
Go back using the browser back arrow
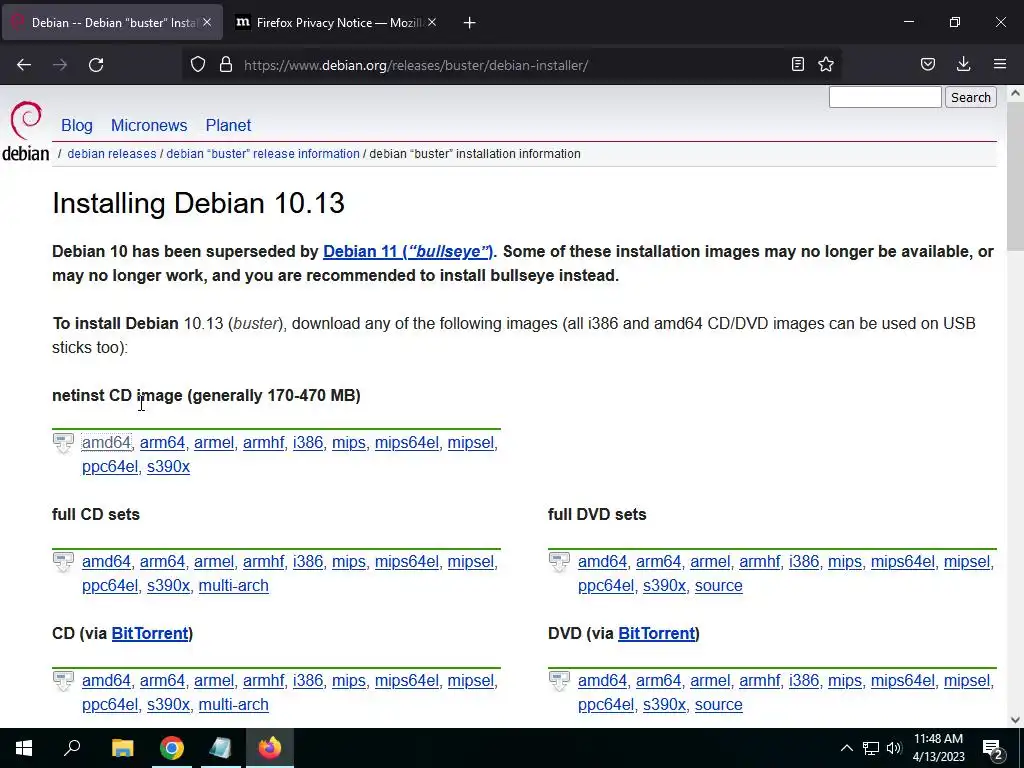(24, 65)
